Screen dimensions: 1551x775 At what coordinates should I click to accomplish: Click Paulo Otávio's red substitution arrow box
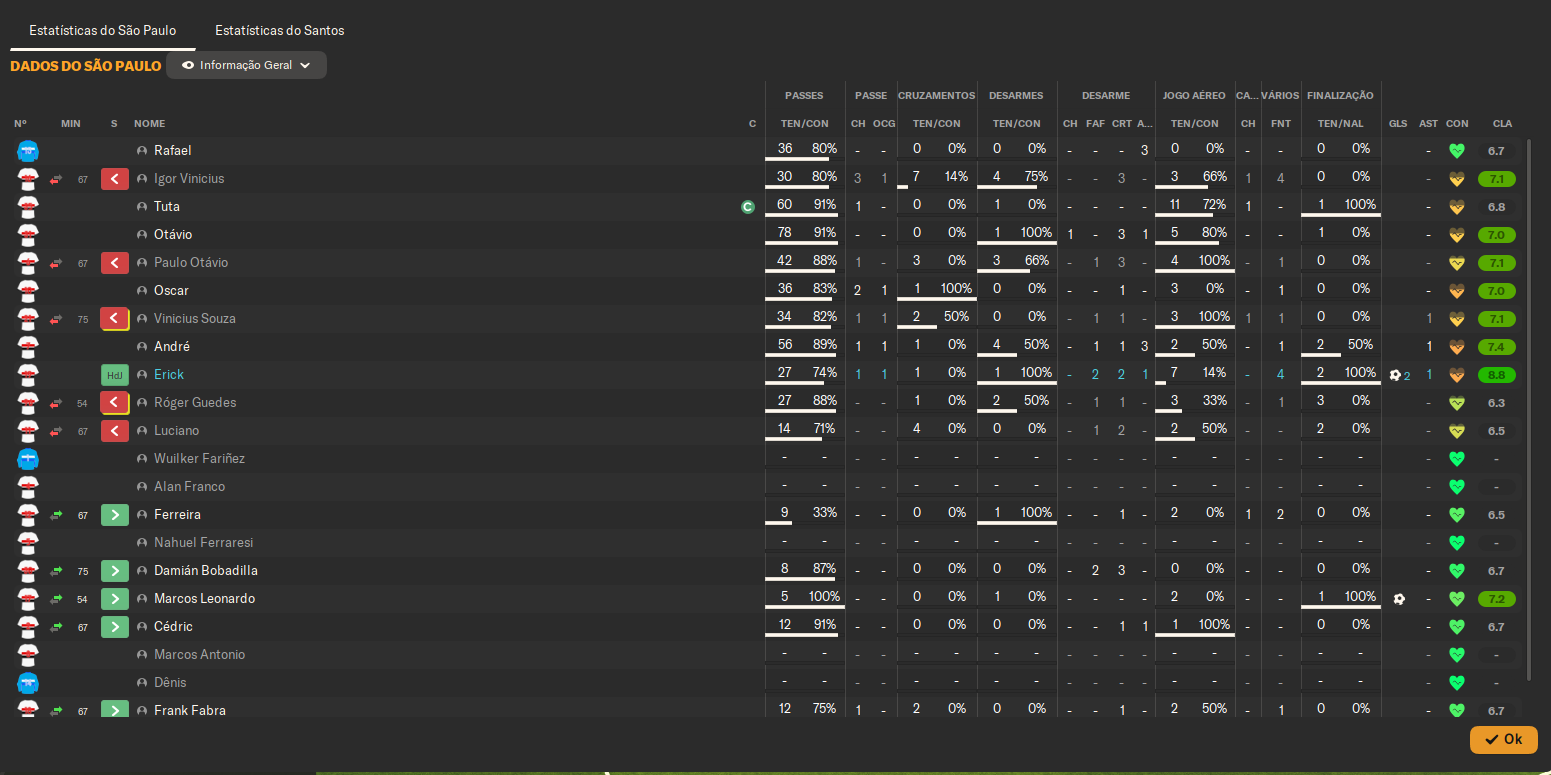[x=115, y=263]
